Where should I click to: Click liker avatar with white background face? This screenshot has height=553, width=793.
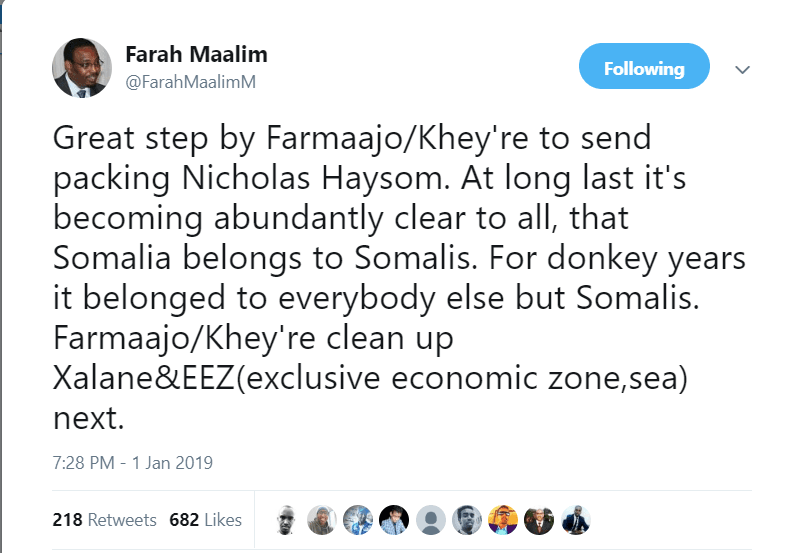coord(287,519)
